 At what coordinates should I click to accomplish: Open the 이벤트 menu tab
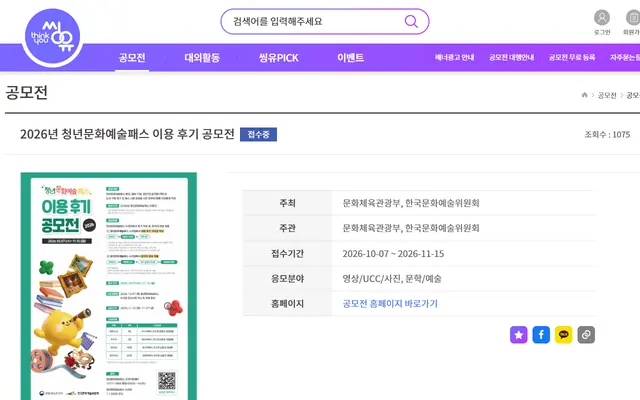point(350,58)
